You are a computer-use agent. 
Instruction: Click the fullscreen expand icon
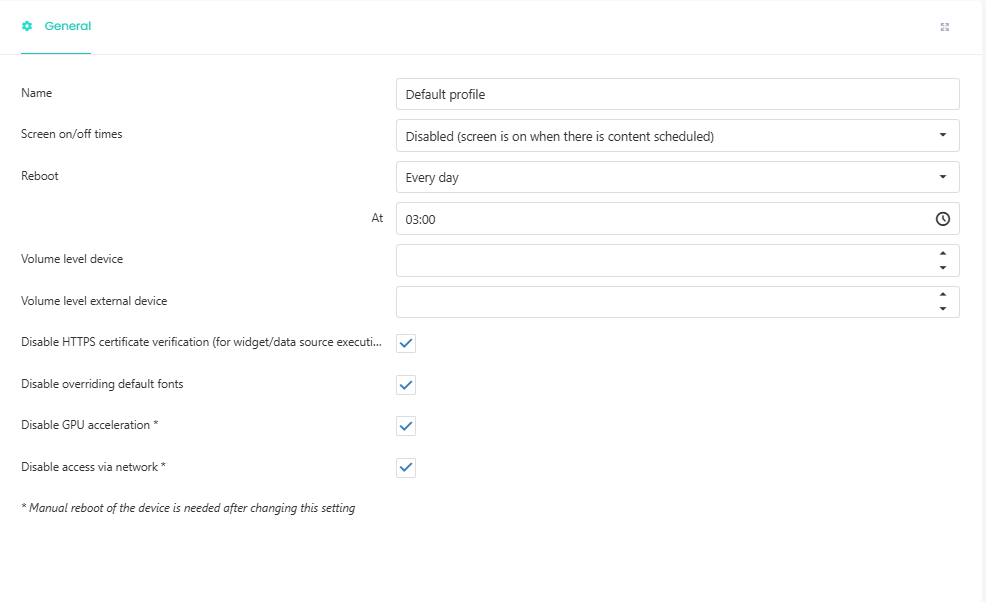[x=944, y=27]
